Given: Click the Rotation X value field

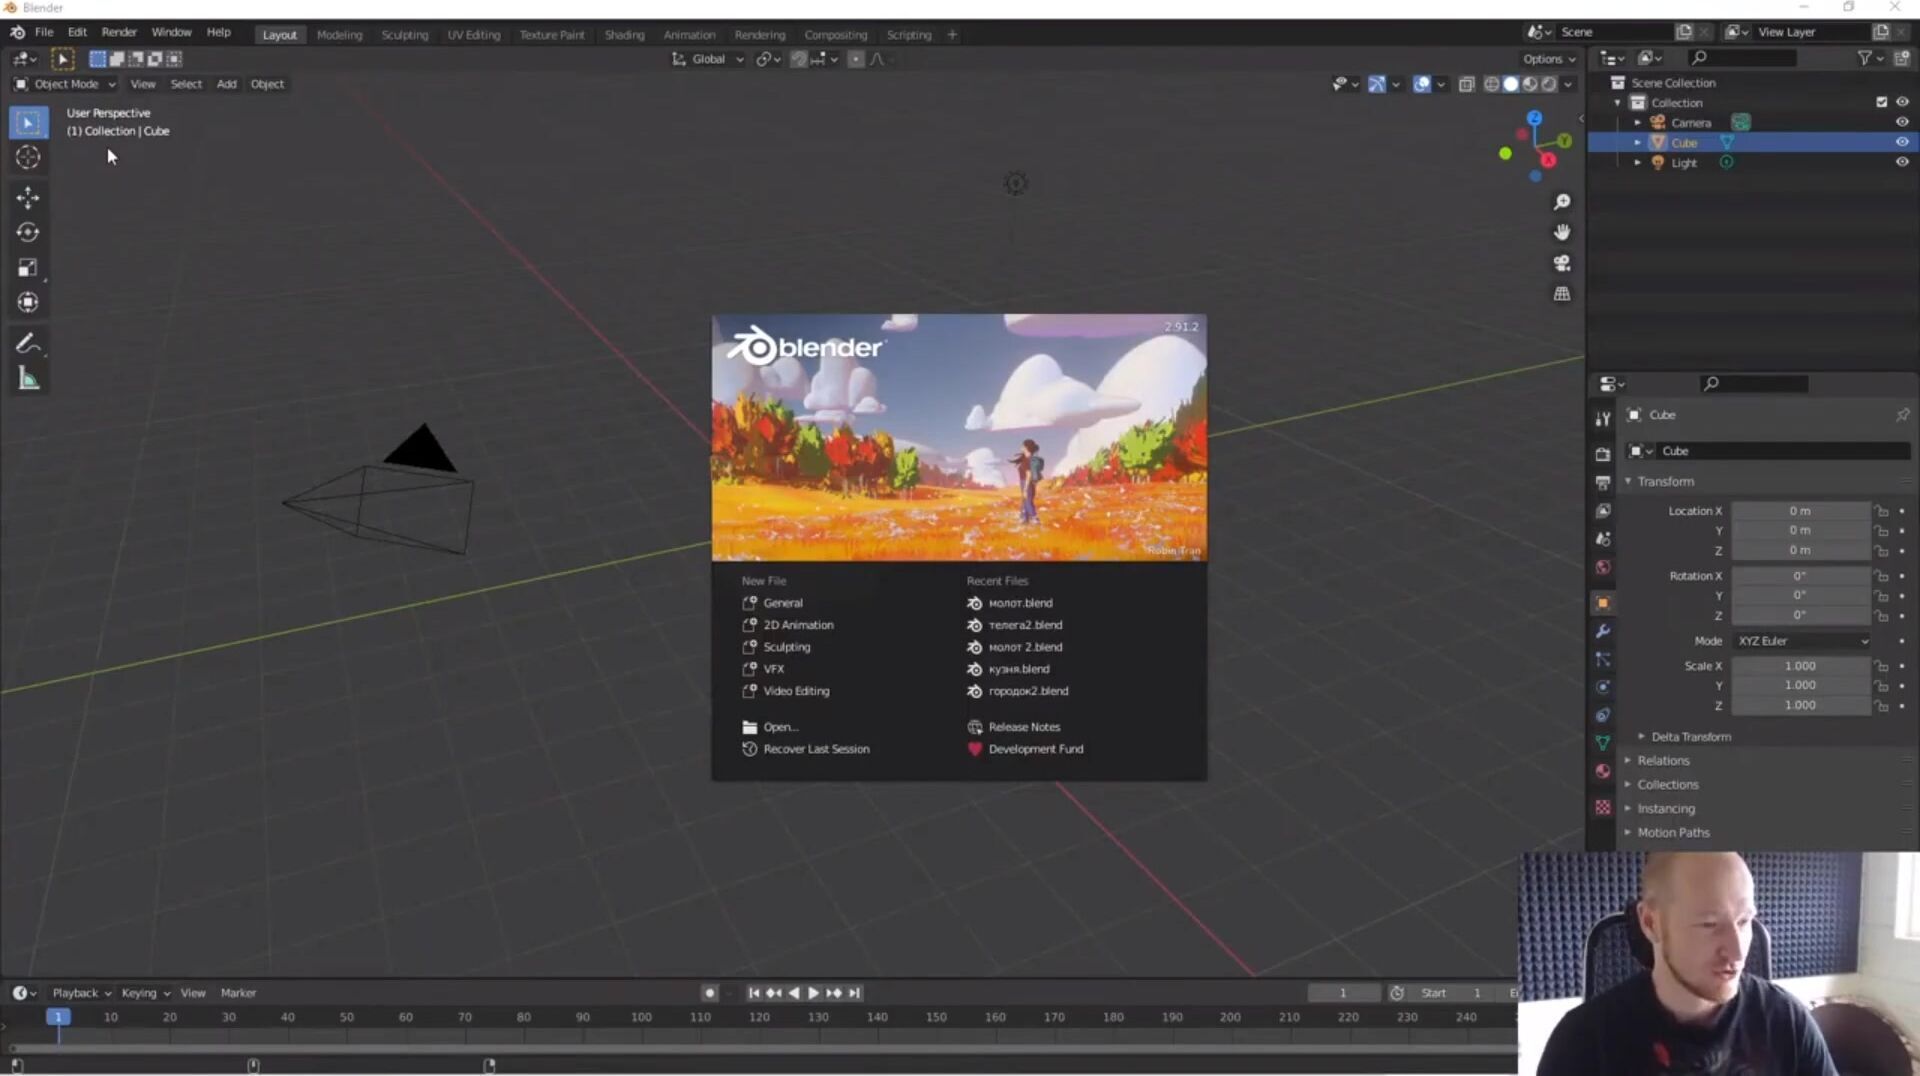Looking at the screenshot, I should (x=1800, y=576).
